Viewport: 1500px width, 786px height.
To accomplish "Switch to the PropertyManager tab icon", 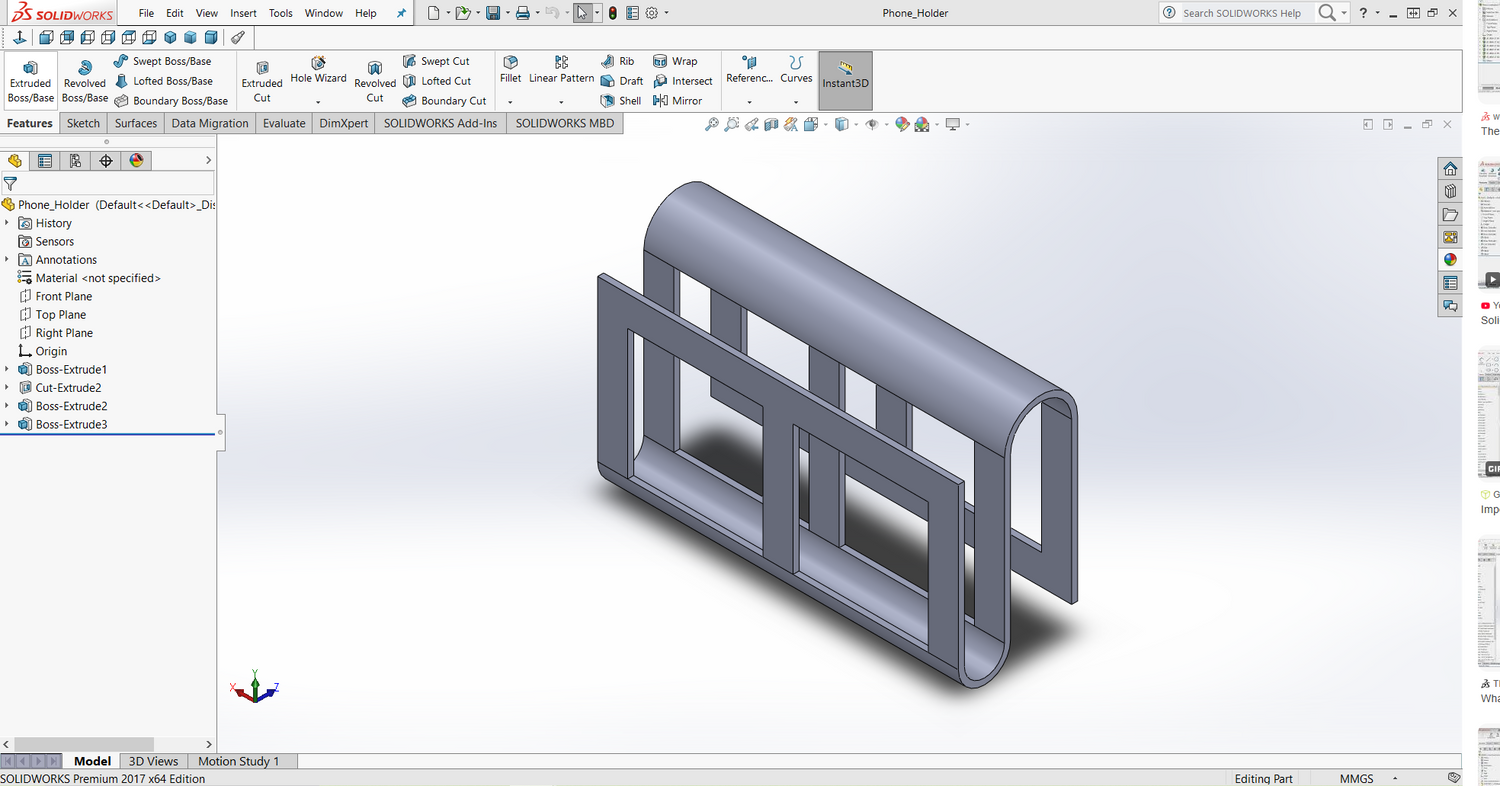I will [x=45, y=161].
